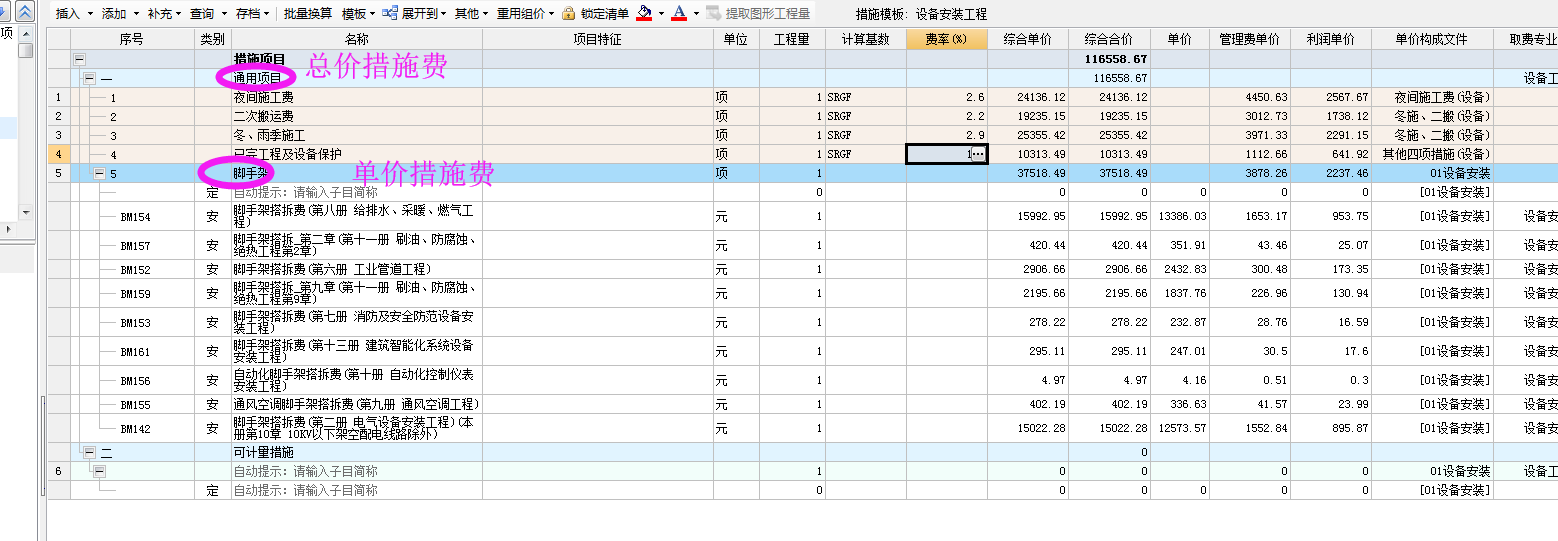The image size is (1558, 541).
Task: Click the BM153 code cell
Action: [x=135, y=323]
